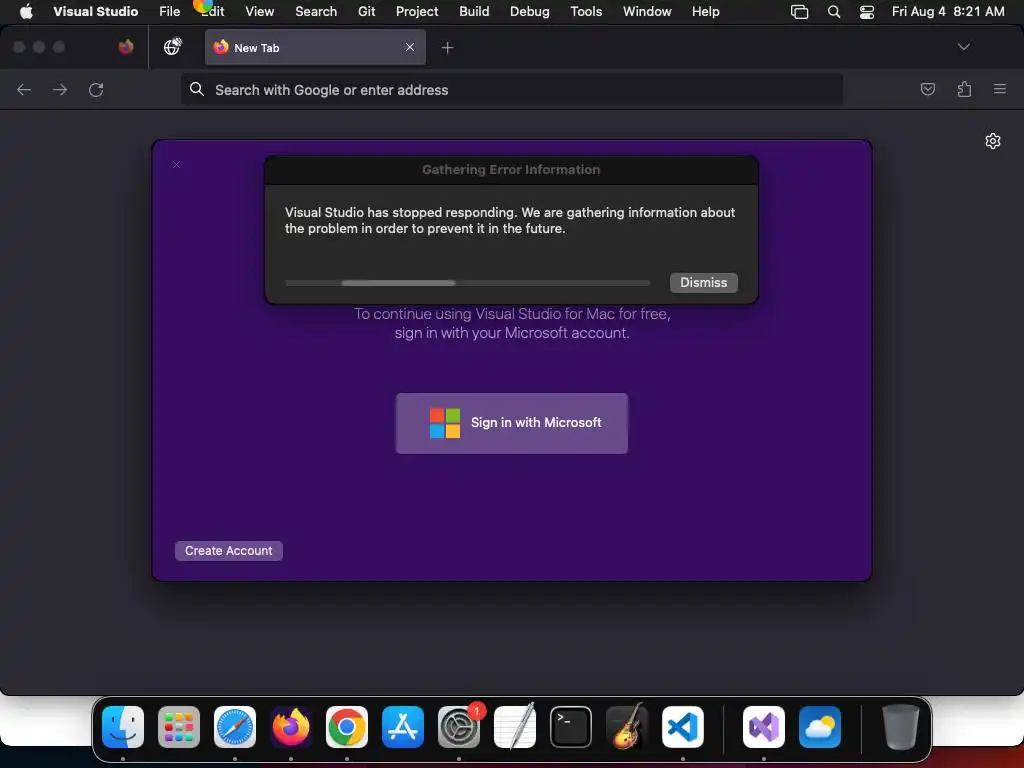This screenshot has width=1024, height=768.
Task: Reload the current page
Action: (96, 89)
